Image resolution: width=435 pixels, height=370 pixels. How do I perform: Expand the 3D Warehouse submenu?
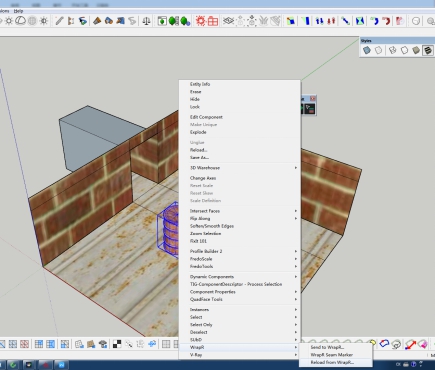(x=240, y=168)
